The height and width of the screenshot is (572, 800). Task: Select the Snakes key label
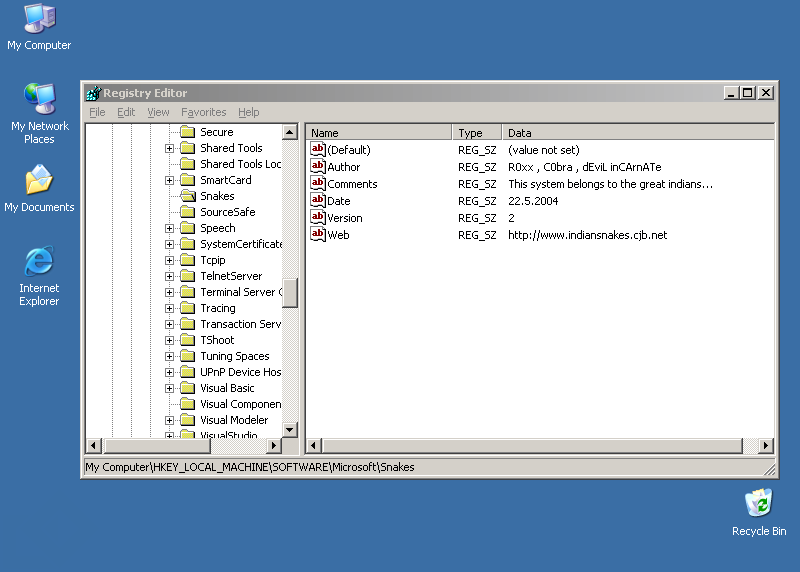(x=217, y=196)
